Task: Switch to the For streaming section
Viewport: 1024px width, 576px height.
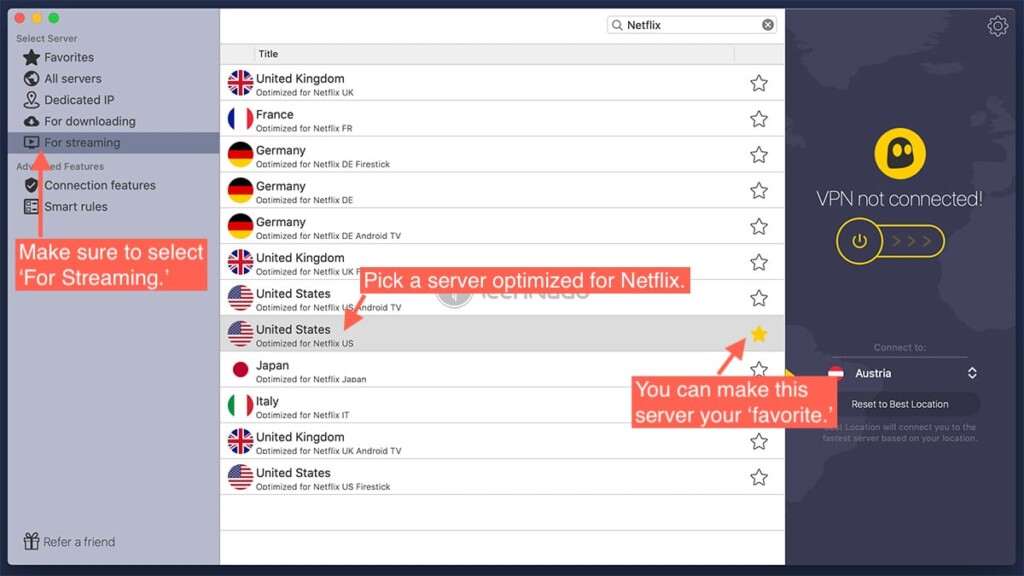Action: pos(114,142)
